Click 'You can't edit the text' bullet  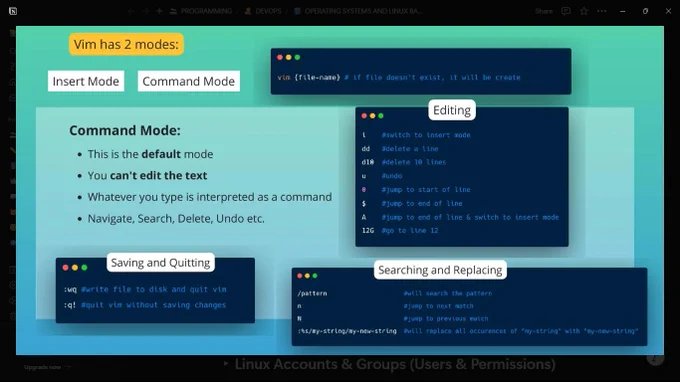point(147,176)
